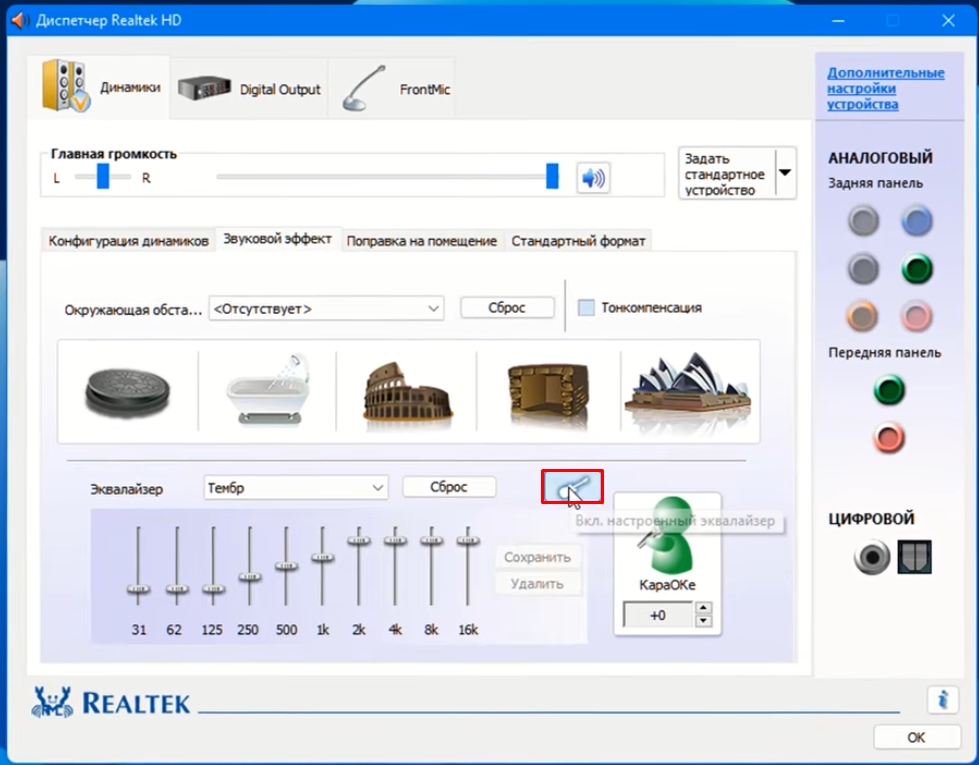Click the square optical connector under ЦИФРОВОЙ
The width and height of the screenshot is (979, 765).
tap(915, 556)
